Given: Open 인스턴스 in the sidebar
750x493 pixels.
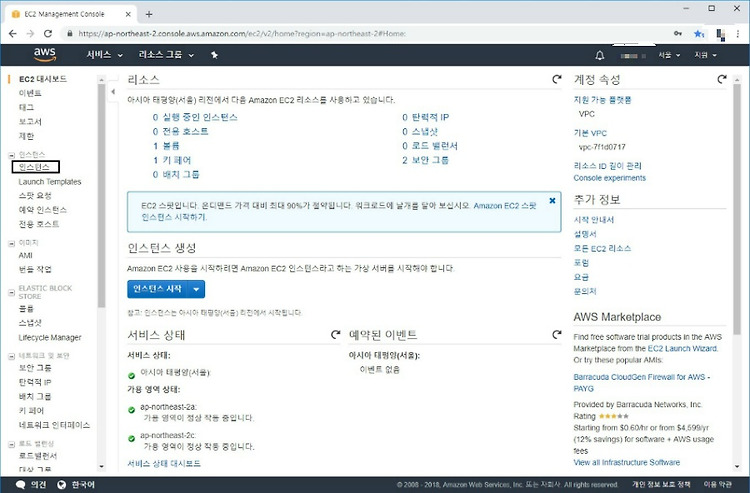Looking at the screenshot, I should point(35,167).
